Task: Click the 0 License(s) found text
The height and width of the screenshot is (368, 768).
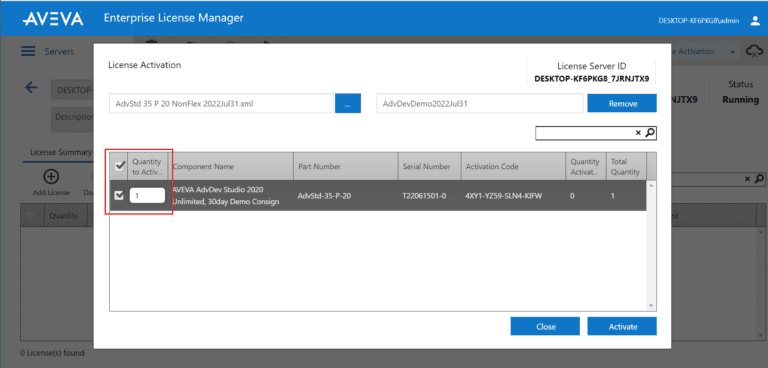Action: click(52, 353)
